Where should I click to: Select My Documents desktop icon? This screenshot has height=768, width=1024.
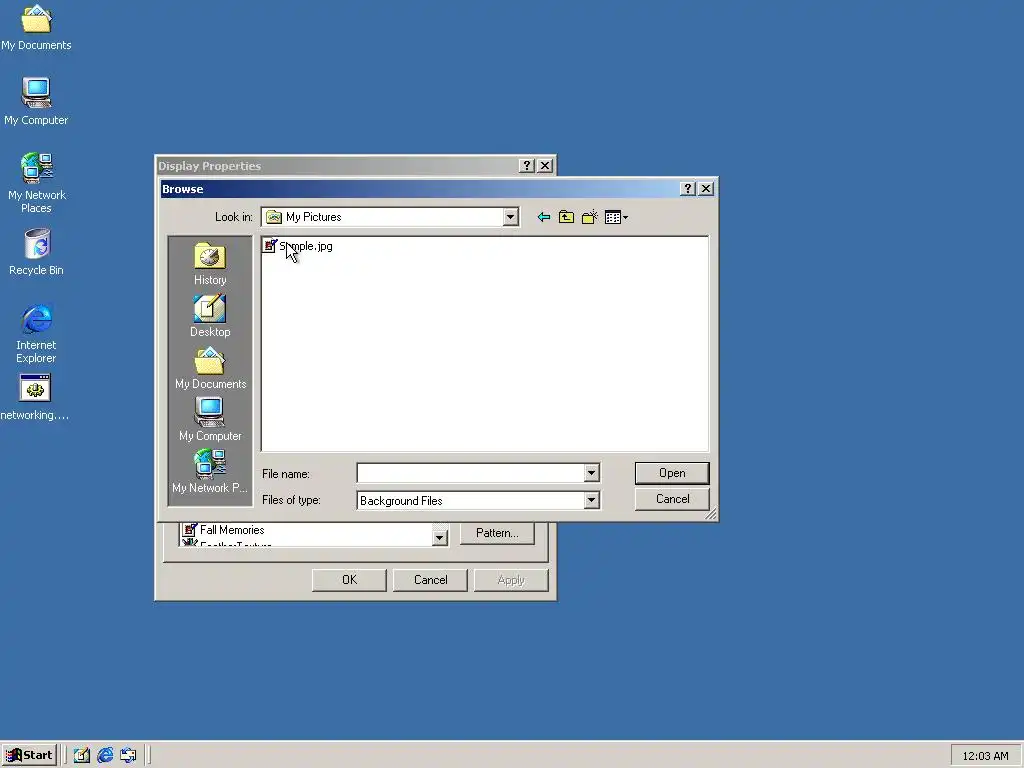click(x=36, y=27)
